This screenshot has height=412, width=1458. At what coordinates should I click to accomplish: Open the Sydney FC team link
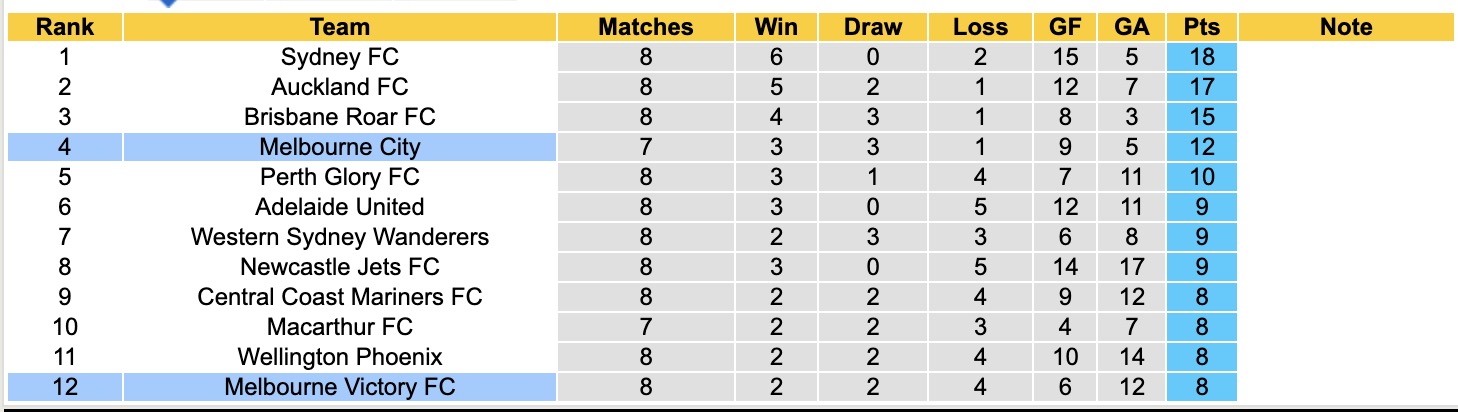tap(340, 57)
